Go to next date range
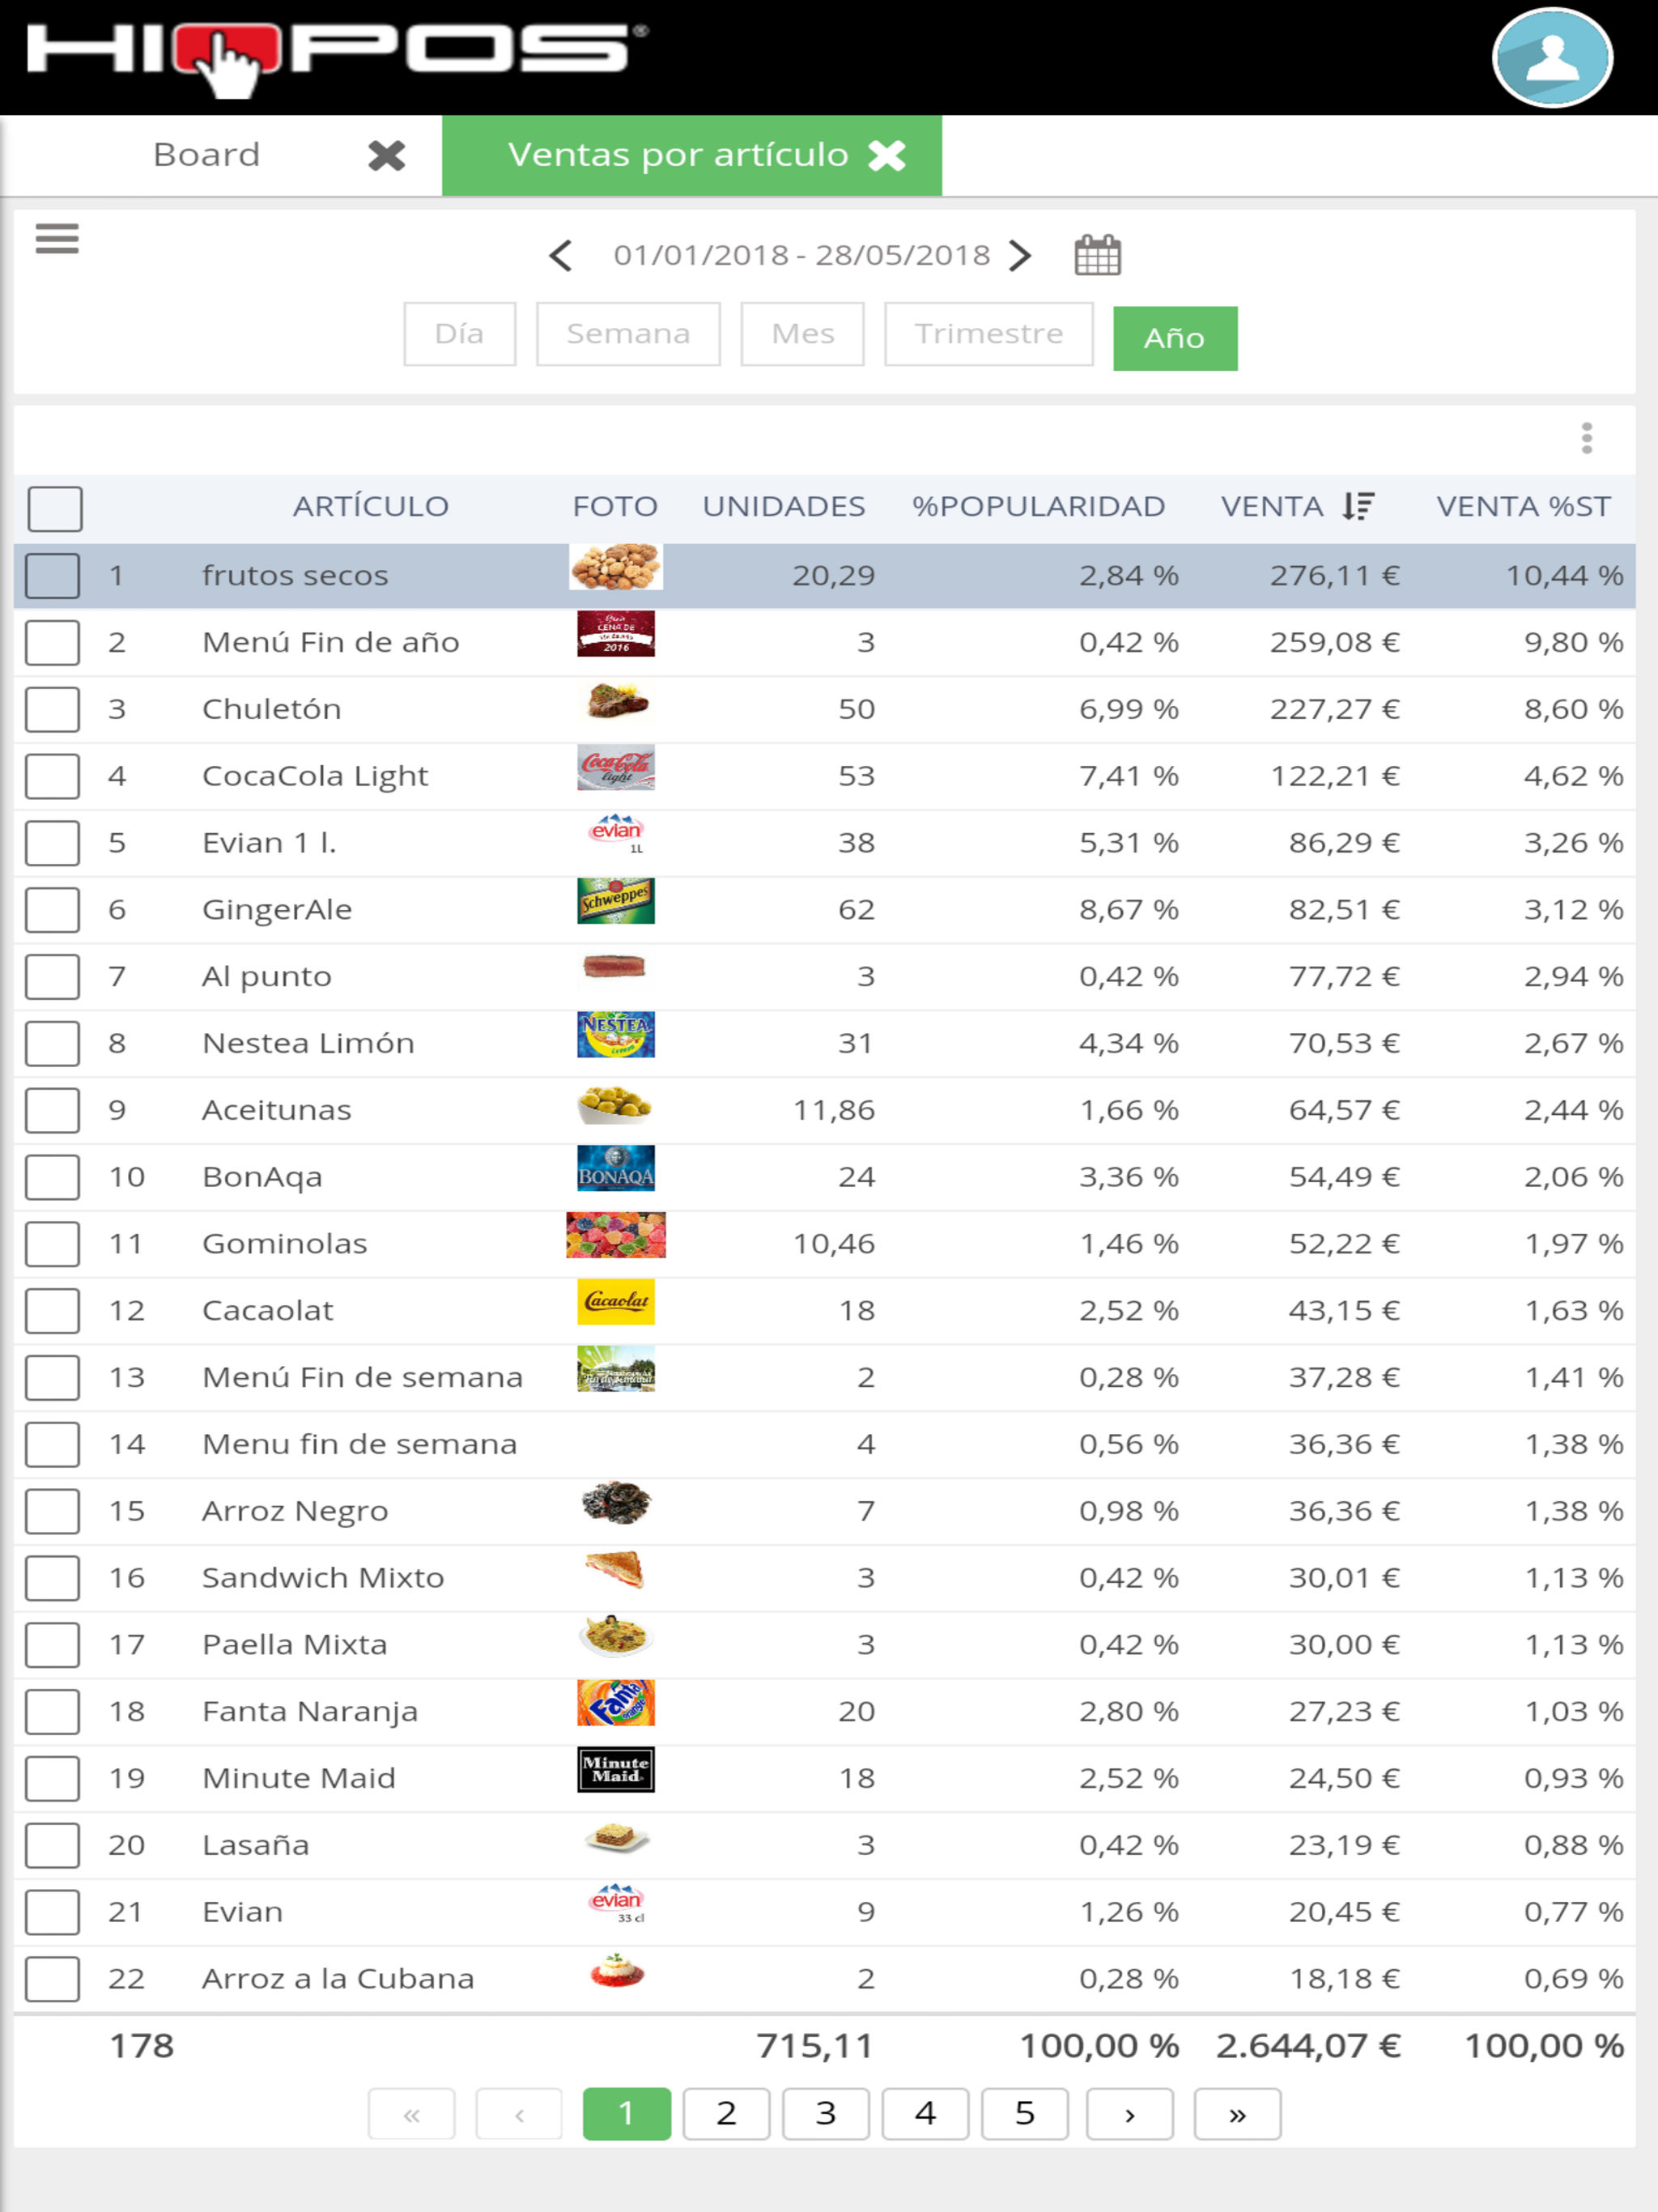 (x=1020, y=256)
